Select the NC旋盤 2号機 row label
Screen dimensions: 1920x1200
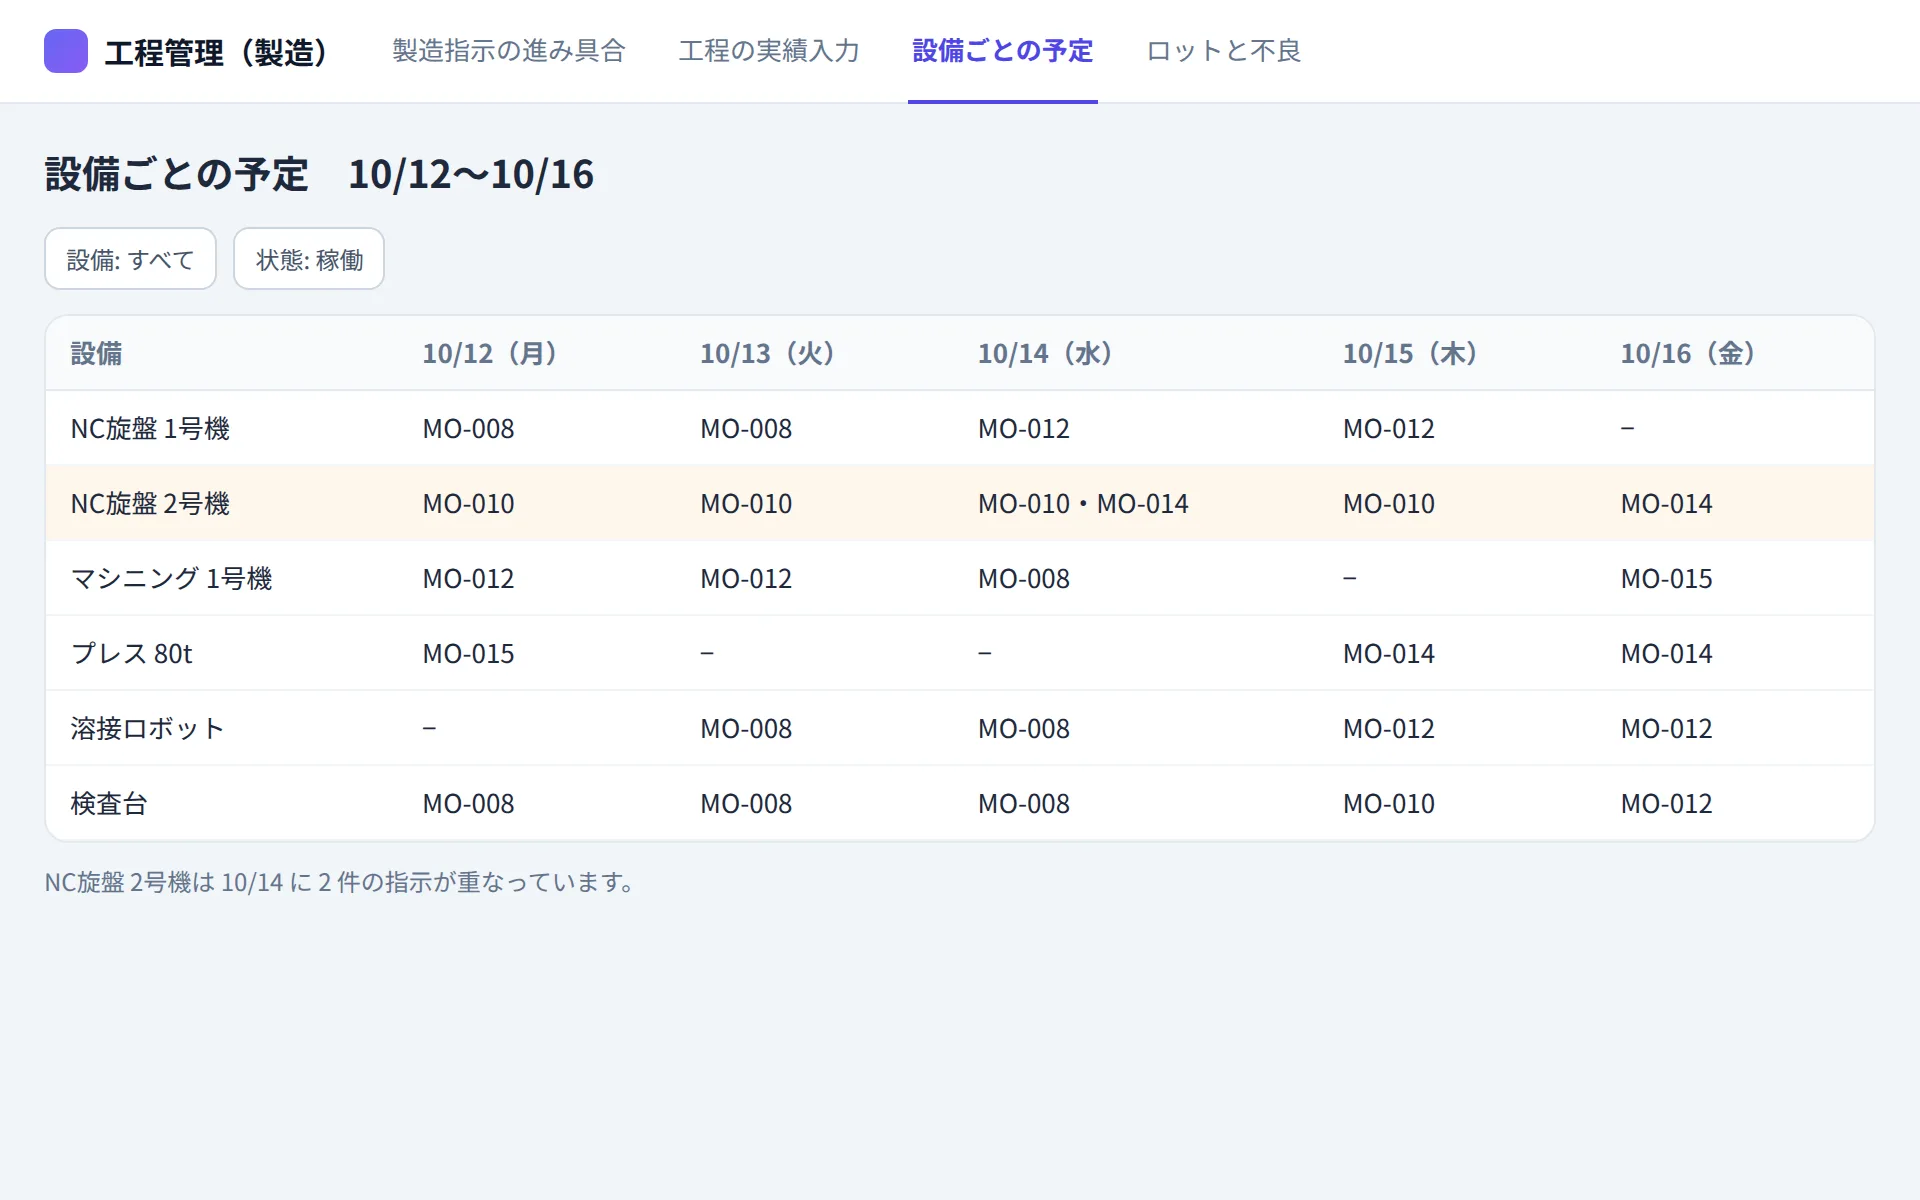[x=150, y=503]
